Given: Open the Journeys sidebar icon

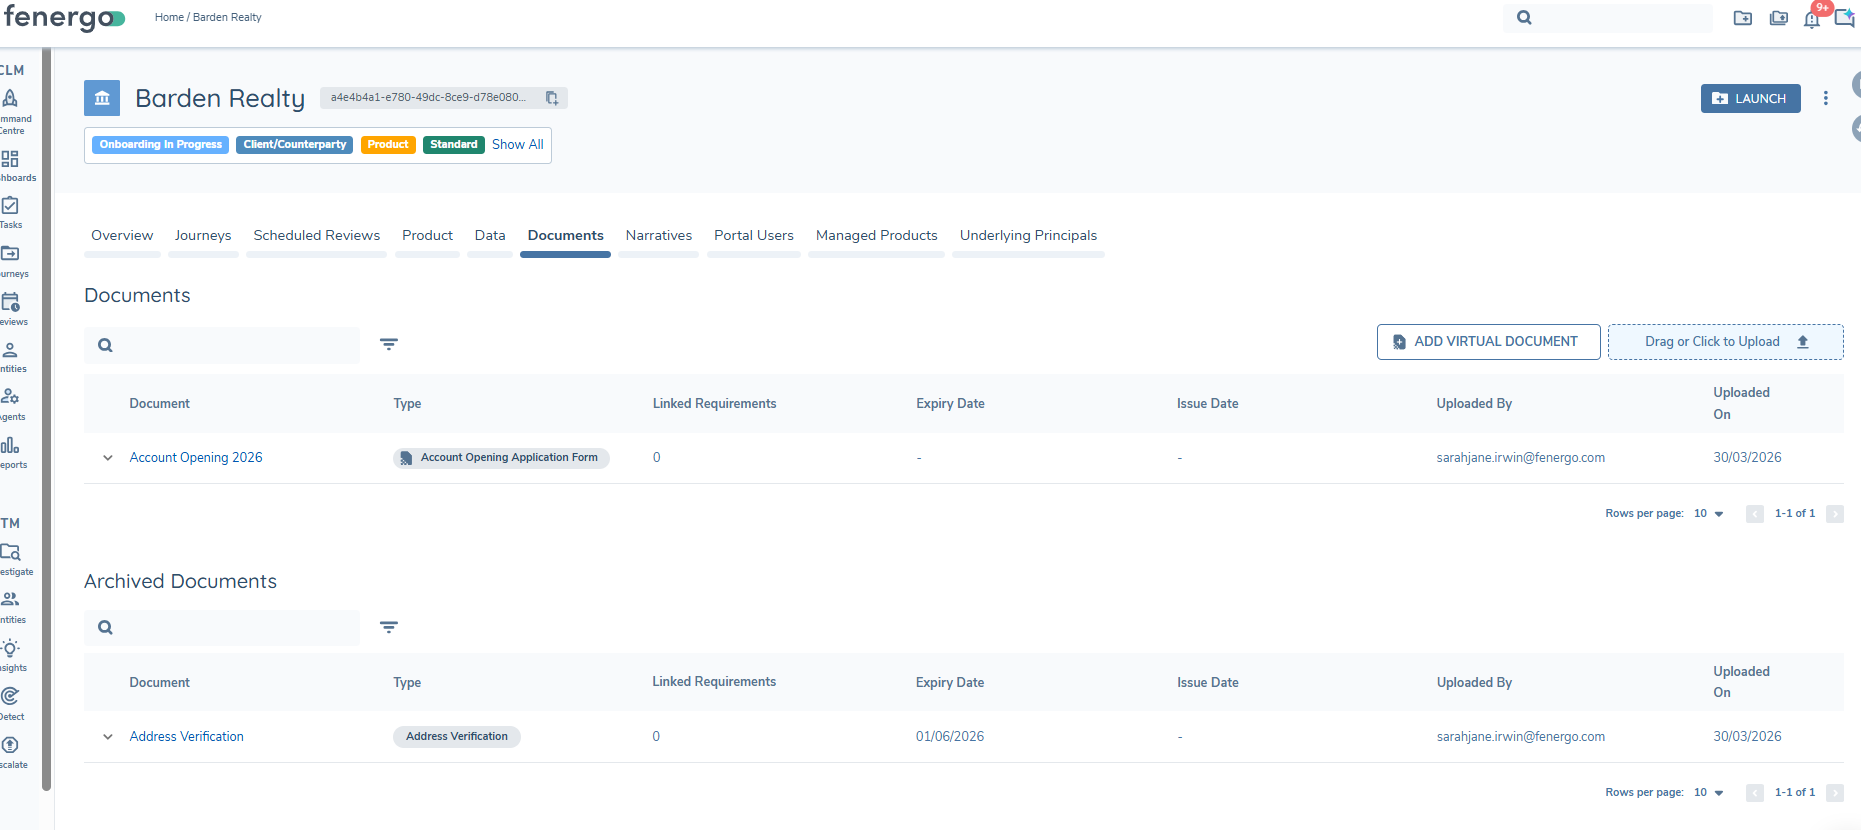Looking at the screenshot, I should click(x=10, y=253).
